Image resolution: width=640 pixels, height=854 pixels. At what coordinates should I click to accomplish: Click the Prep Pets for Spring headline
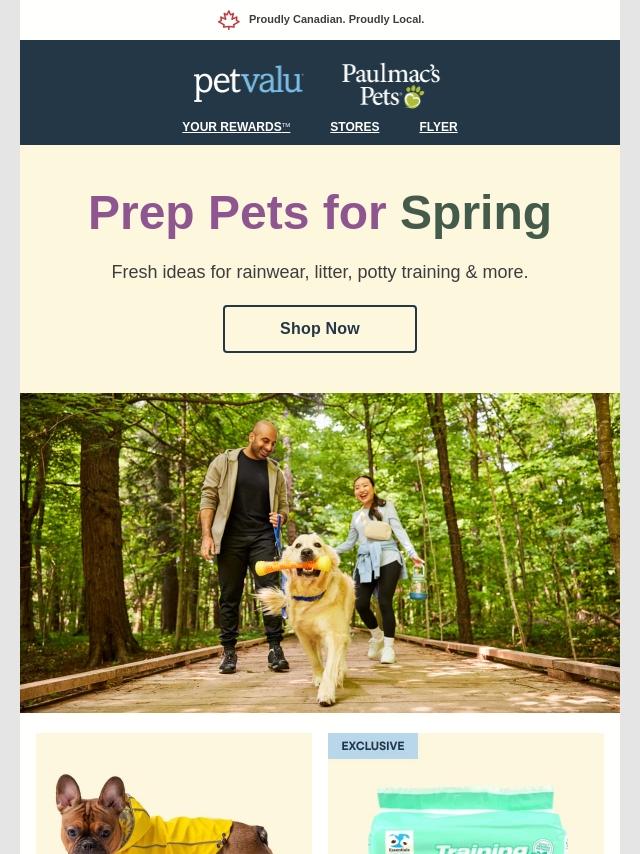pos(320,214)
